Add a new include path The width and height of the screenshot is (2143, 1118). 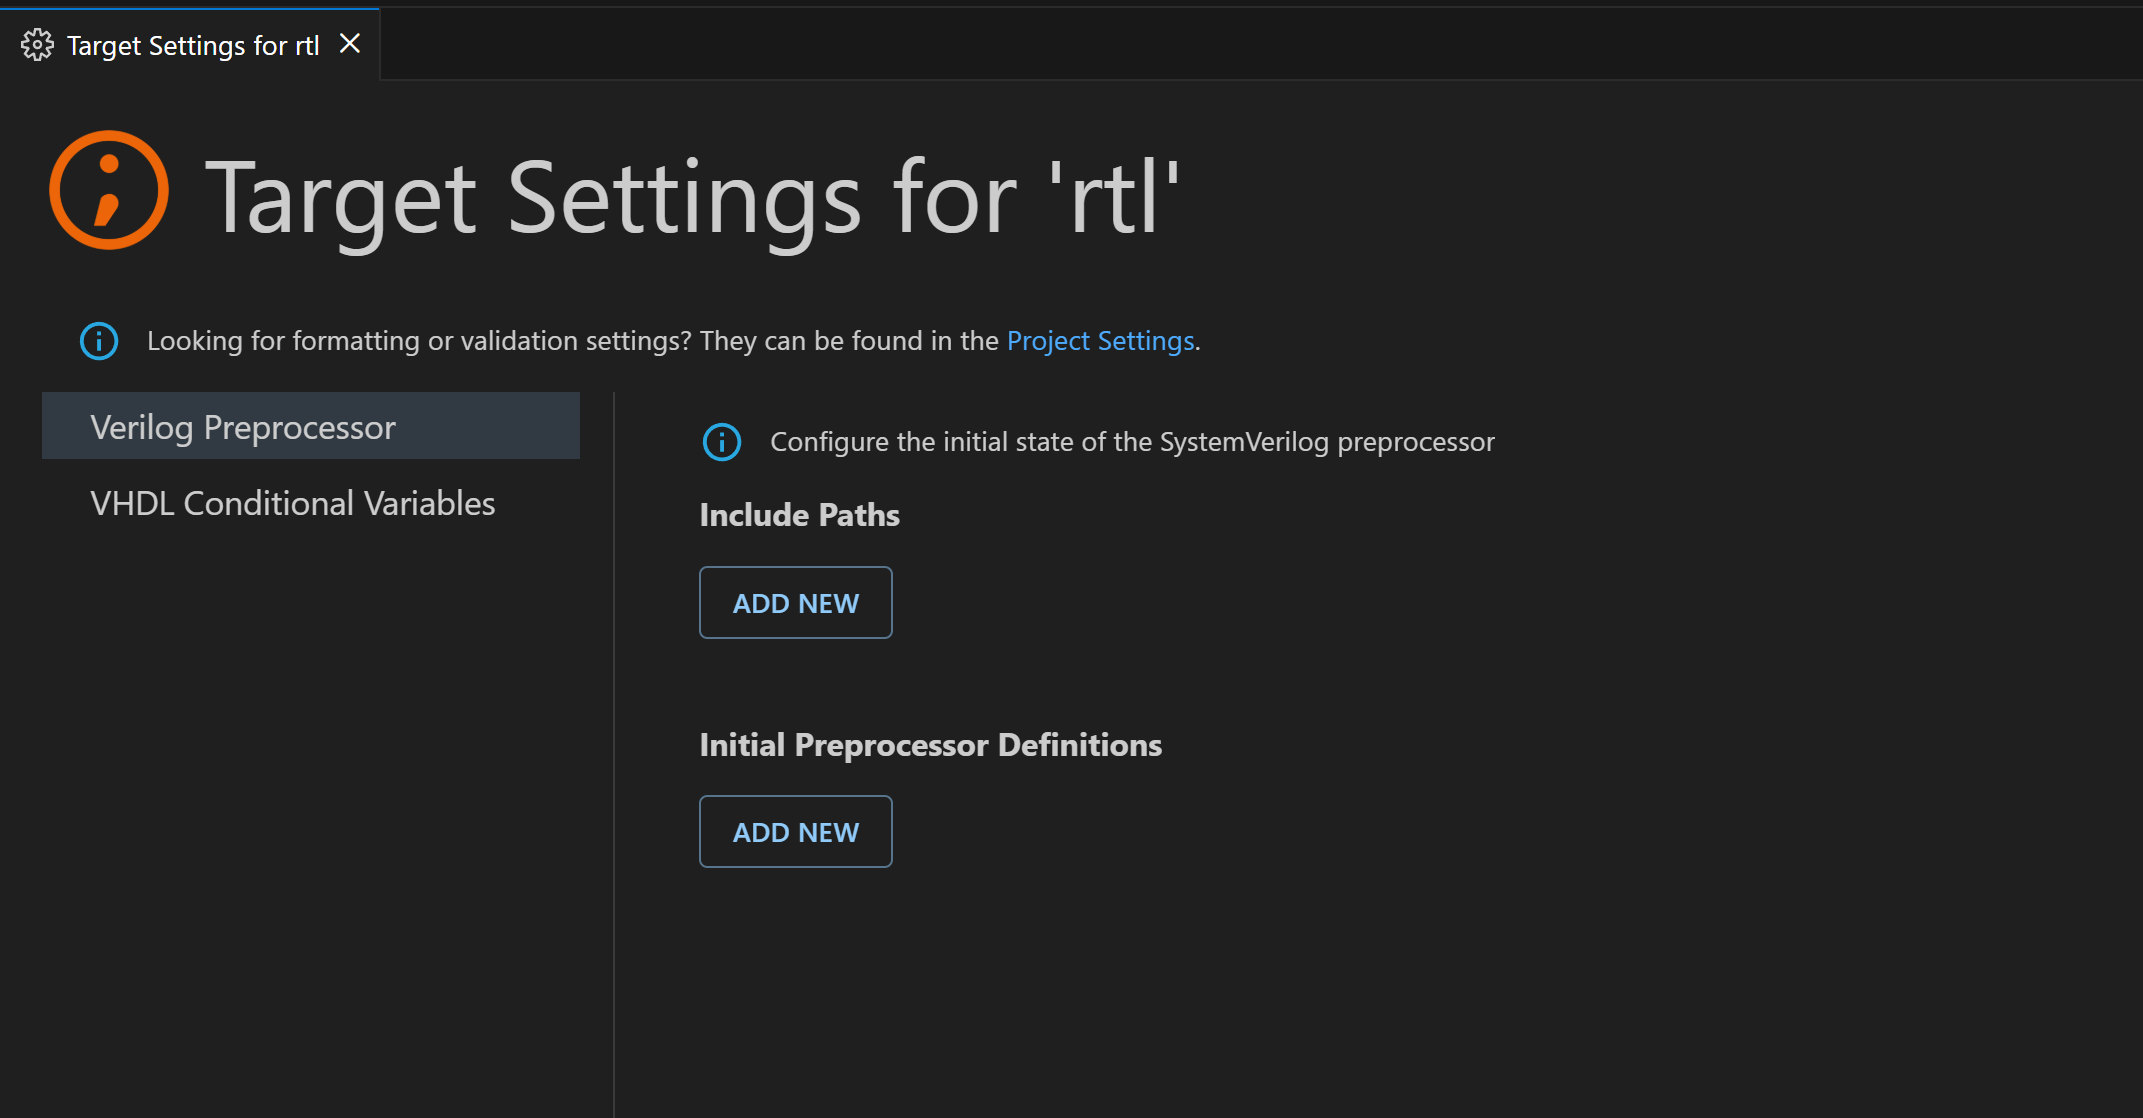(x=796, y=603)
